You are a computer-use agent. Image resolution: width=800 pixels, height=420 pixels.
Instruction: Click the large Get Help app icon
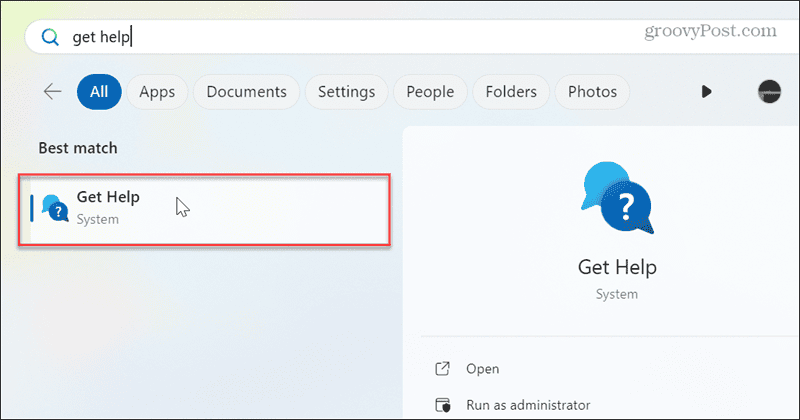point(617,198)
